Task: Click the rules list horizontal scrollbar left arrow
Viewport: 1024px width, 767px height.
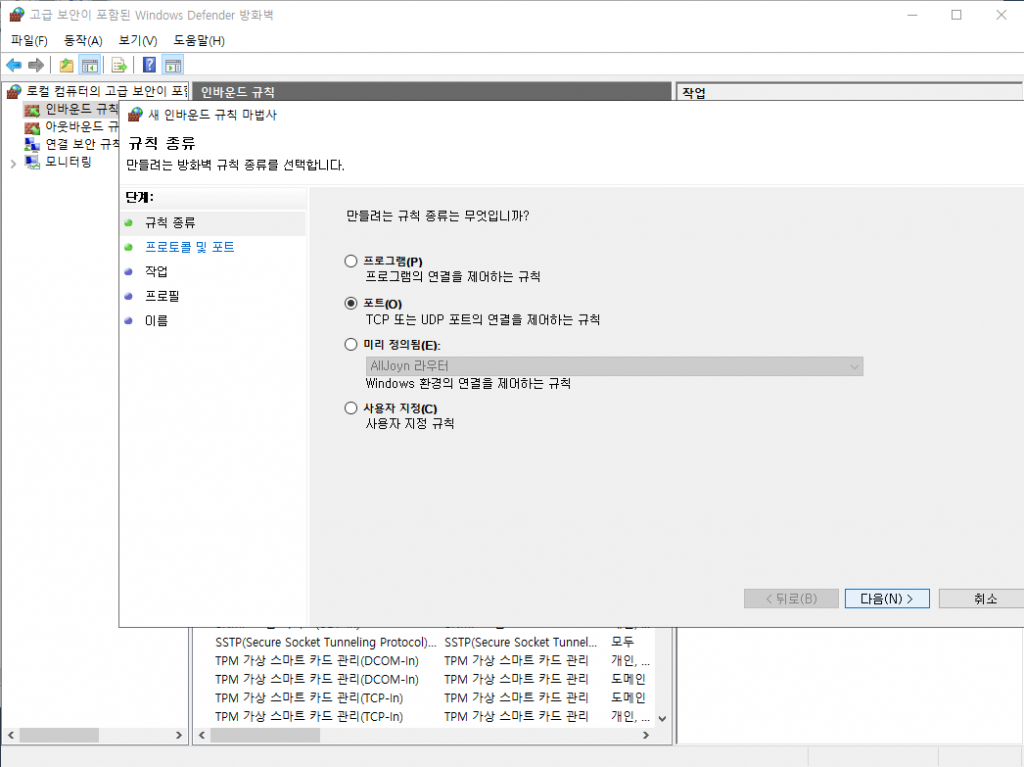Action: tap(202, 735)
